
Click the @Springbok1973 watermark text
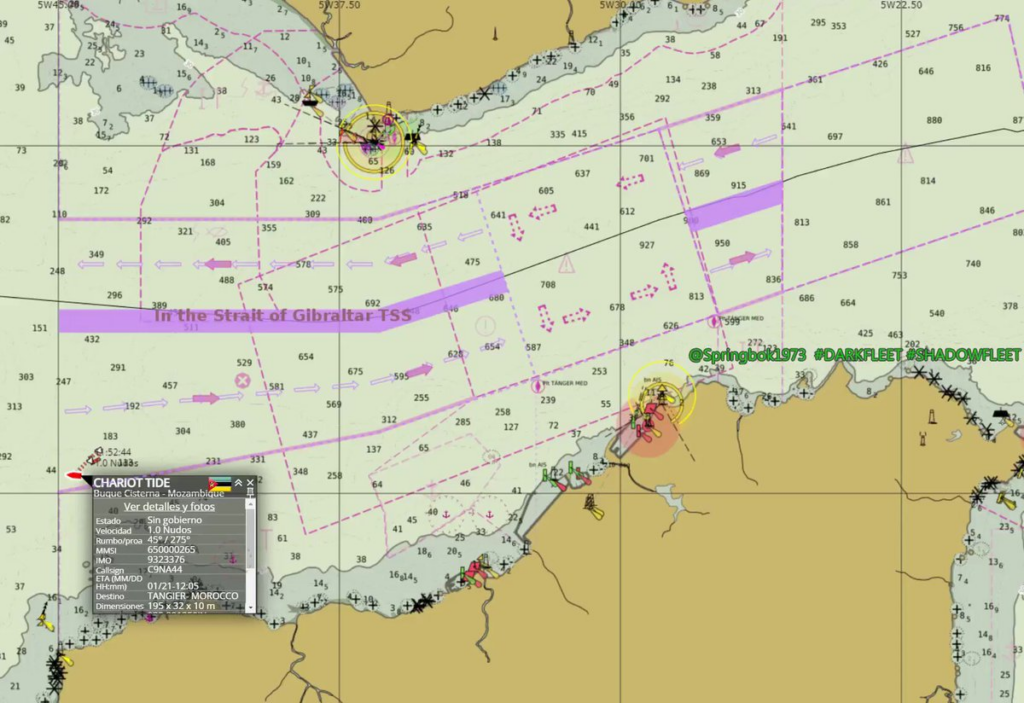point(747,355)
